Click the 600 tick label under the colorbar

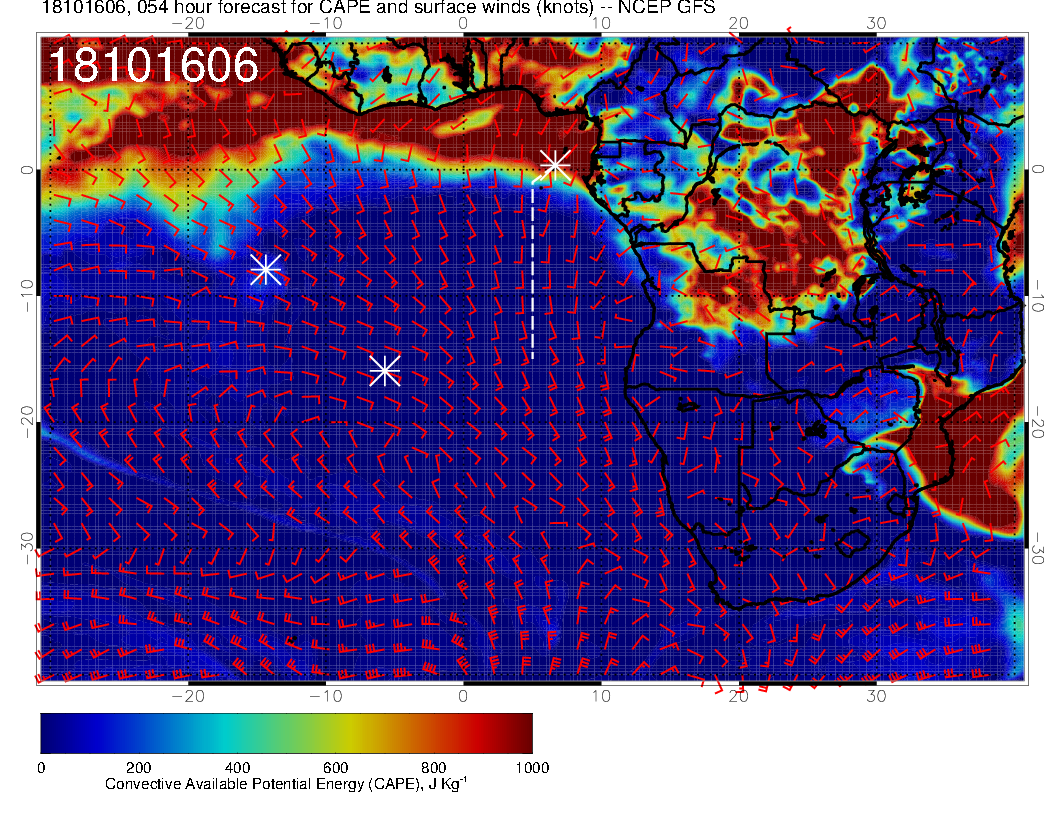(335, 768)
